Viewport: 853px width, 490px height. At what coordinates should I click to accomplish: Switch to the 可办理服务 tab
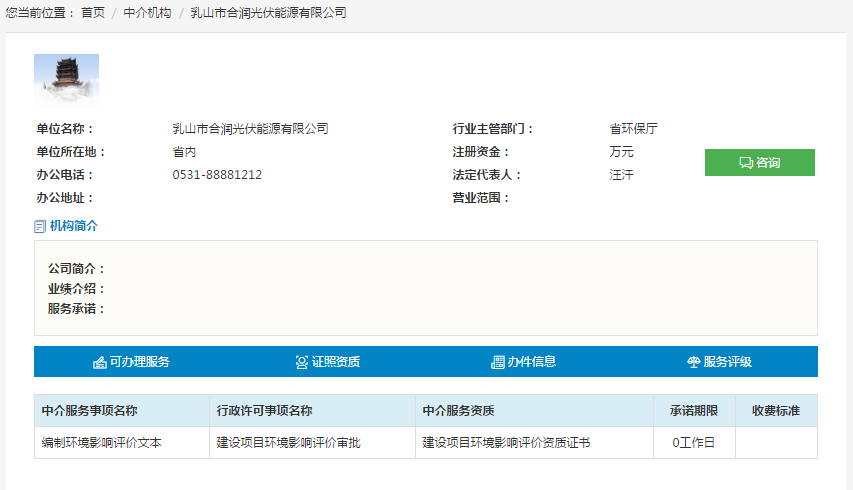pos(139,362)
